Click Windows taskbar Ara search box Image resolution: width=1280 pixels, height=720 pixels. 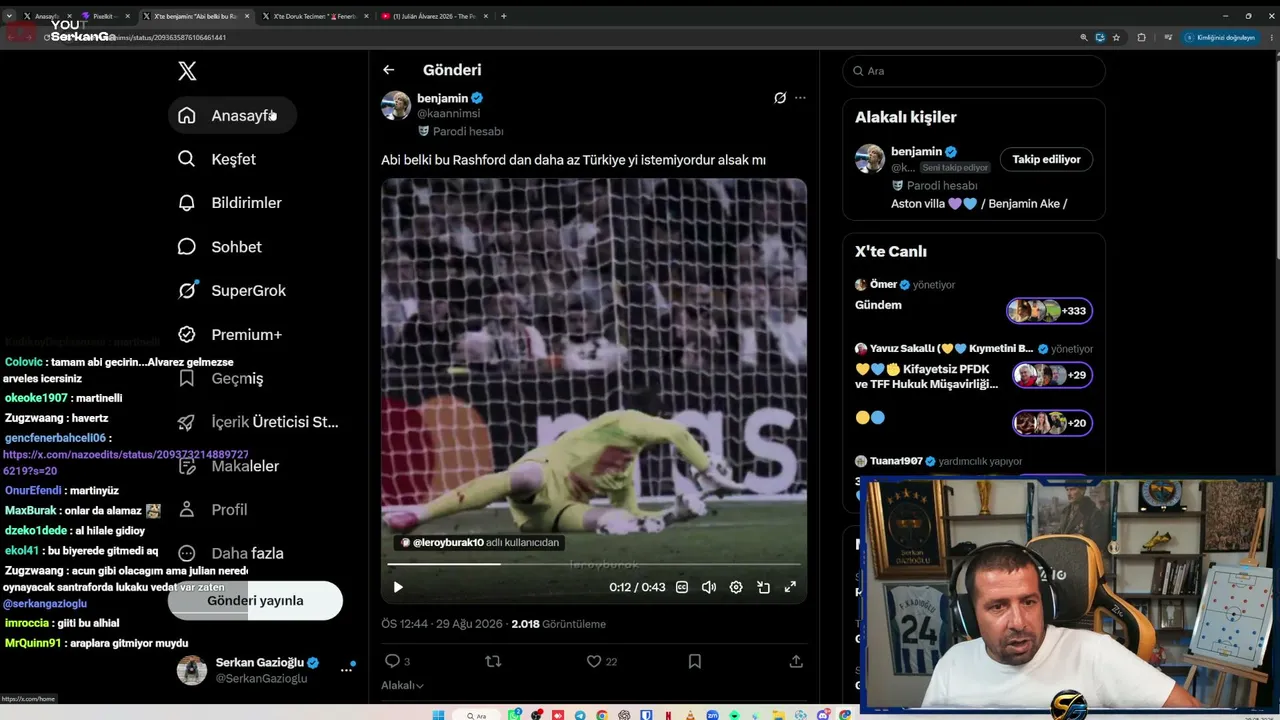coord(477,715)
